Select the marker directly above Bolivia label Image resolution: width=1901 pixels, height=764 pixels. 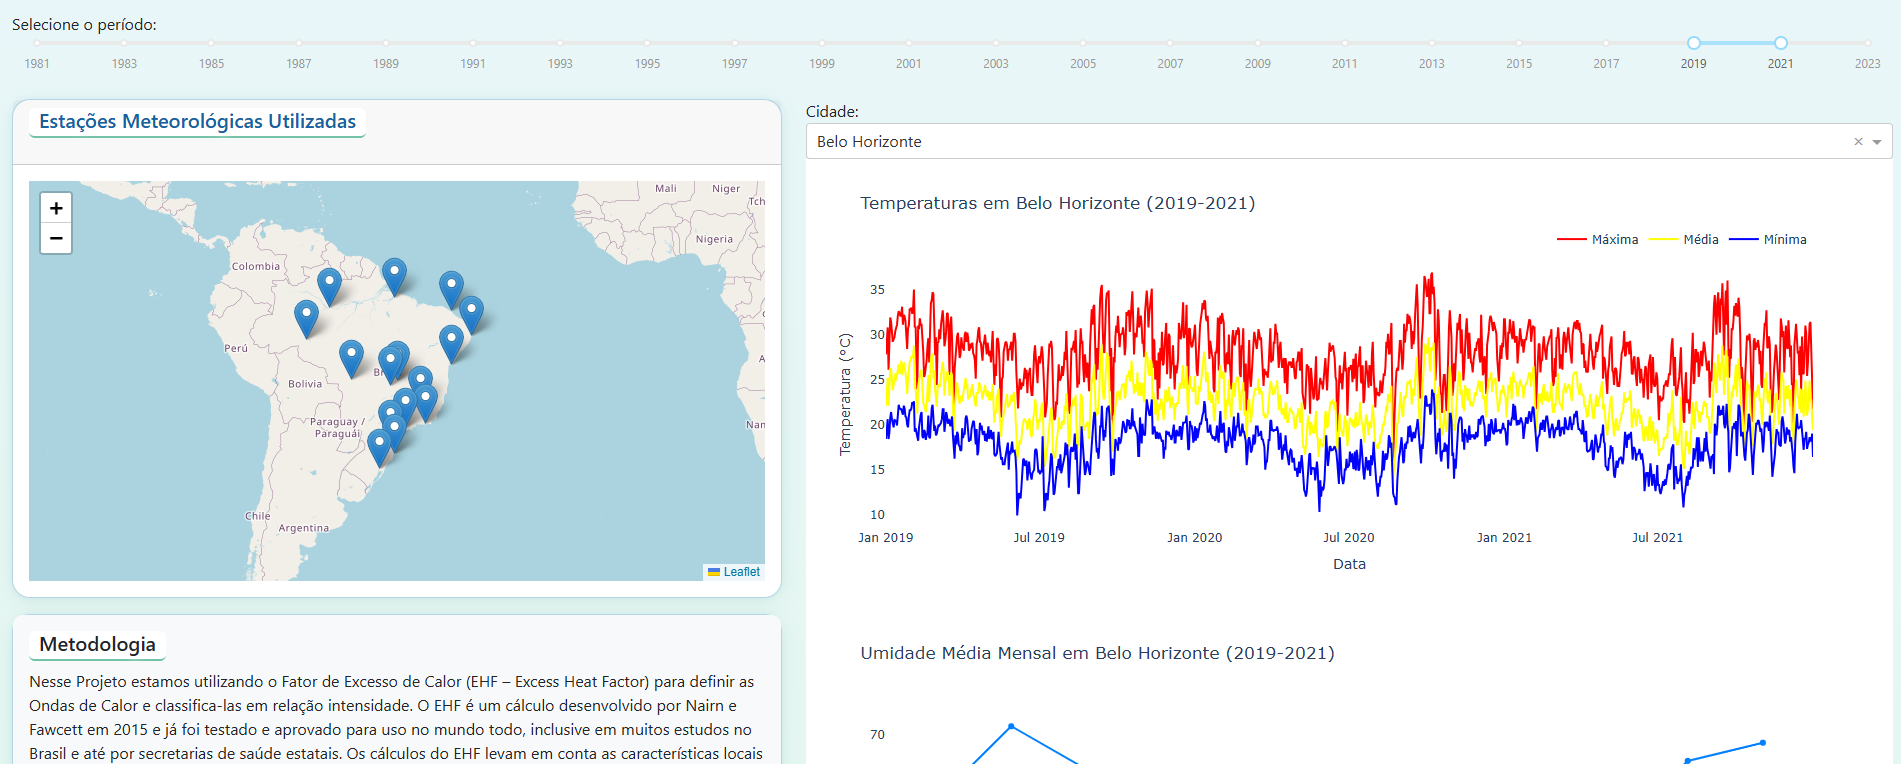coord(351,357)
